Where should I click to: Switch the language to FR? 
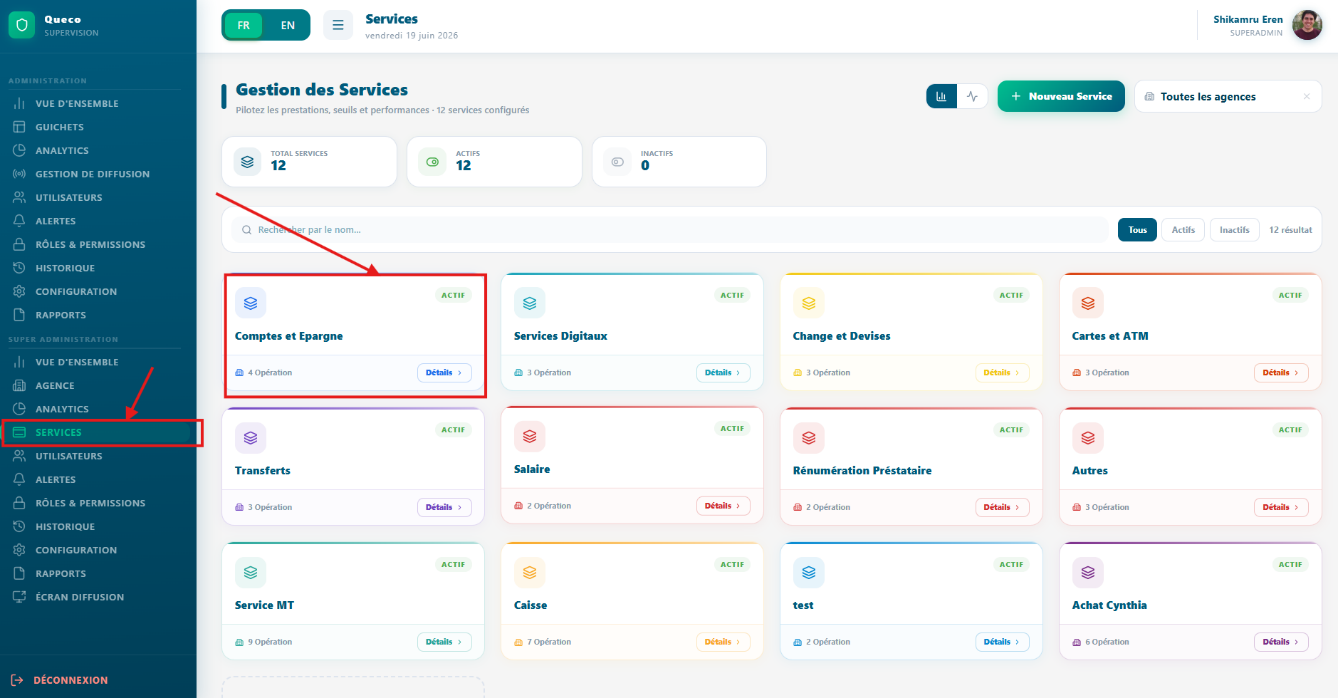pyautogui.click(x=244, y=25)
